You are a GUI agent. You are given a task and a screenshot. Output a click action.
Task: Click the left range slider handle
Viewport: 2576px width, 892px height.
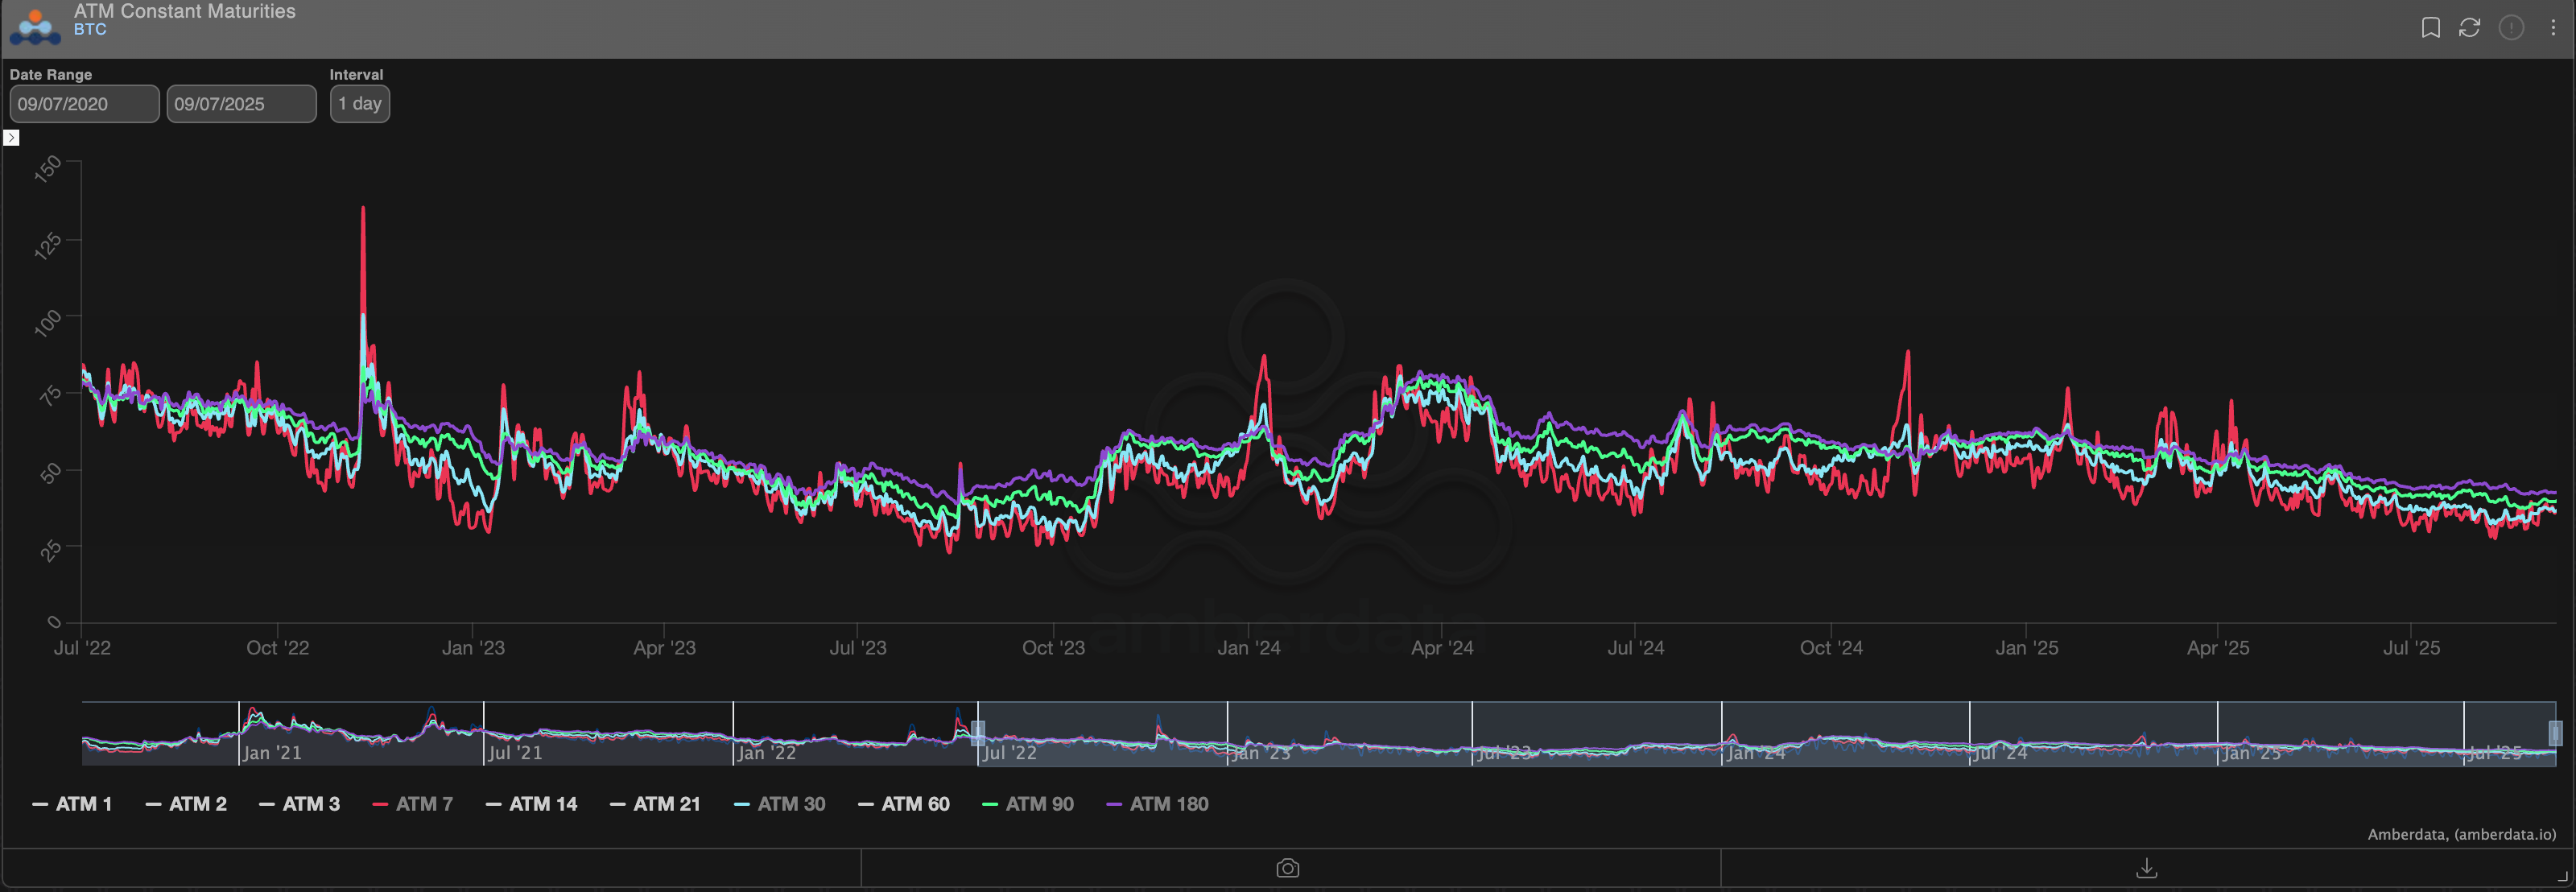point(978,733)
